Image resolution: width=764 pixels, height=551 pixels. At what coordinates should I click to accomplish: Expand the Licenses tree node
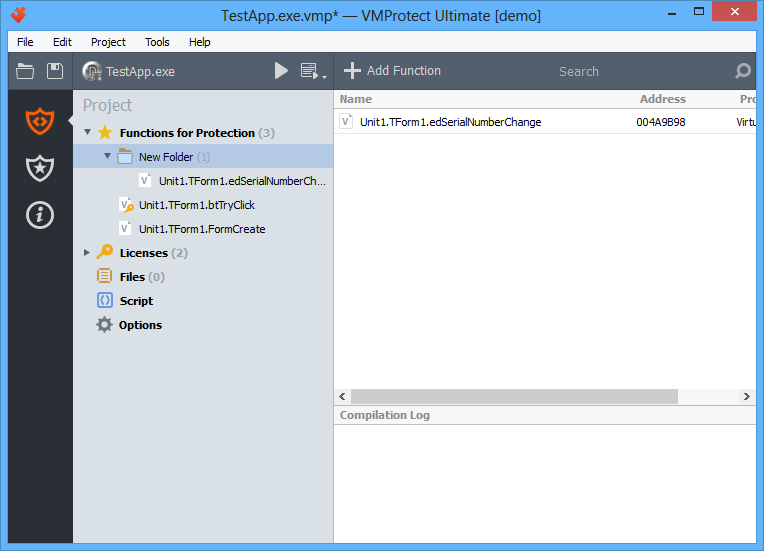tap(87, 253)
